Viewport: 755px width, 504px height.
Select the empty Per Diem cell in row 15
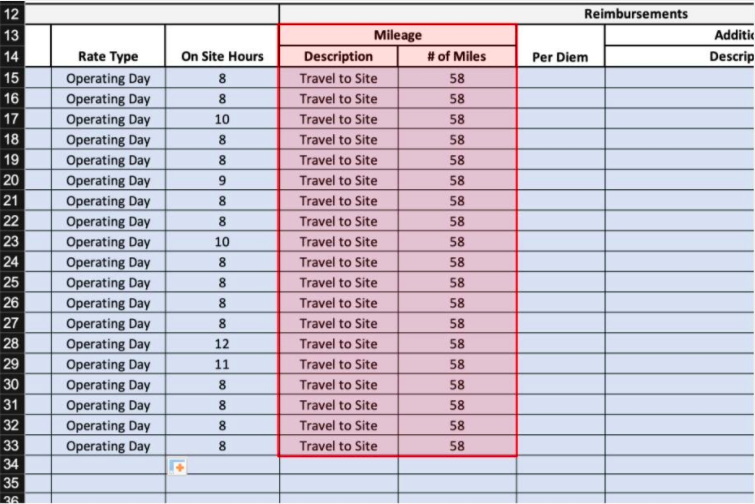click(560, 78)
